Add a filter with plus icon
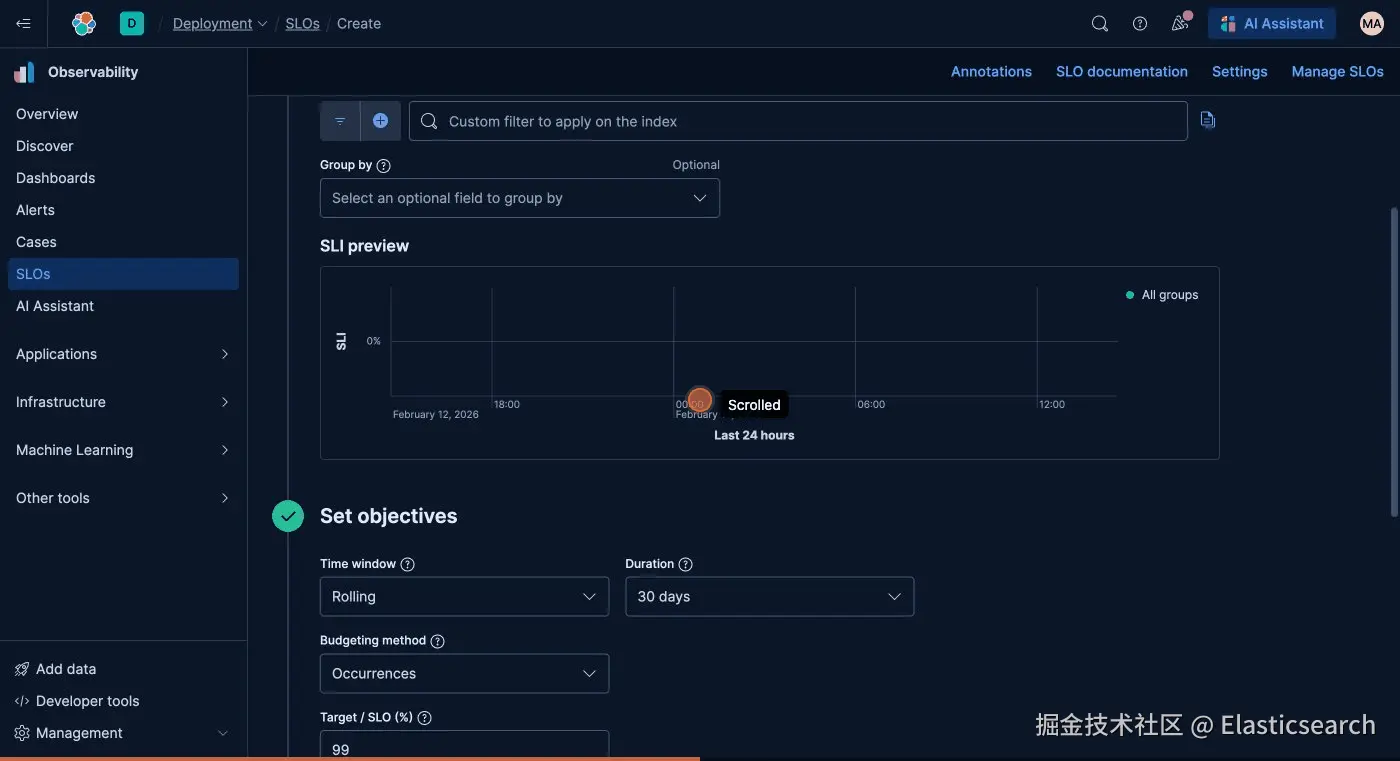Viewport: 1400px width, 761px height. click(380, 121)
